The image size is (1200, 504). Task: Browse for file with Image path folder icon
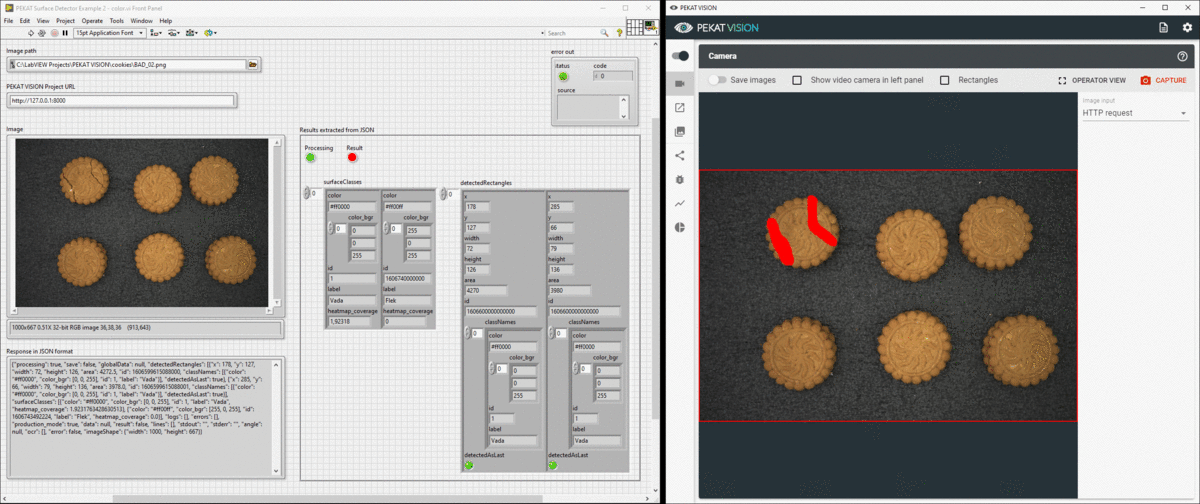tap(253, 65)
